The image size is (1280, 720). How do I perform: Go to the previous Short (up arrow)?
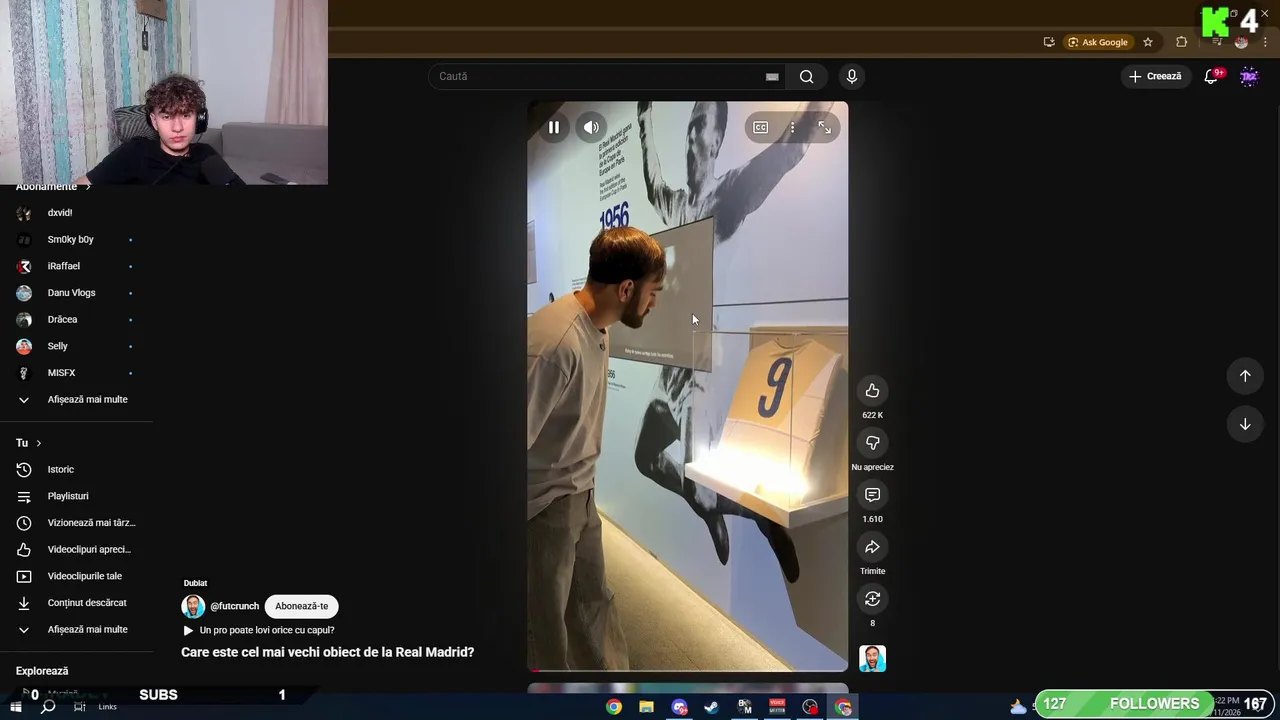tap(1245, 376)
